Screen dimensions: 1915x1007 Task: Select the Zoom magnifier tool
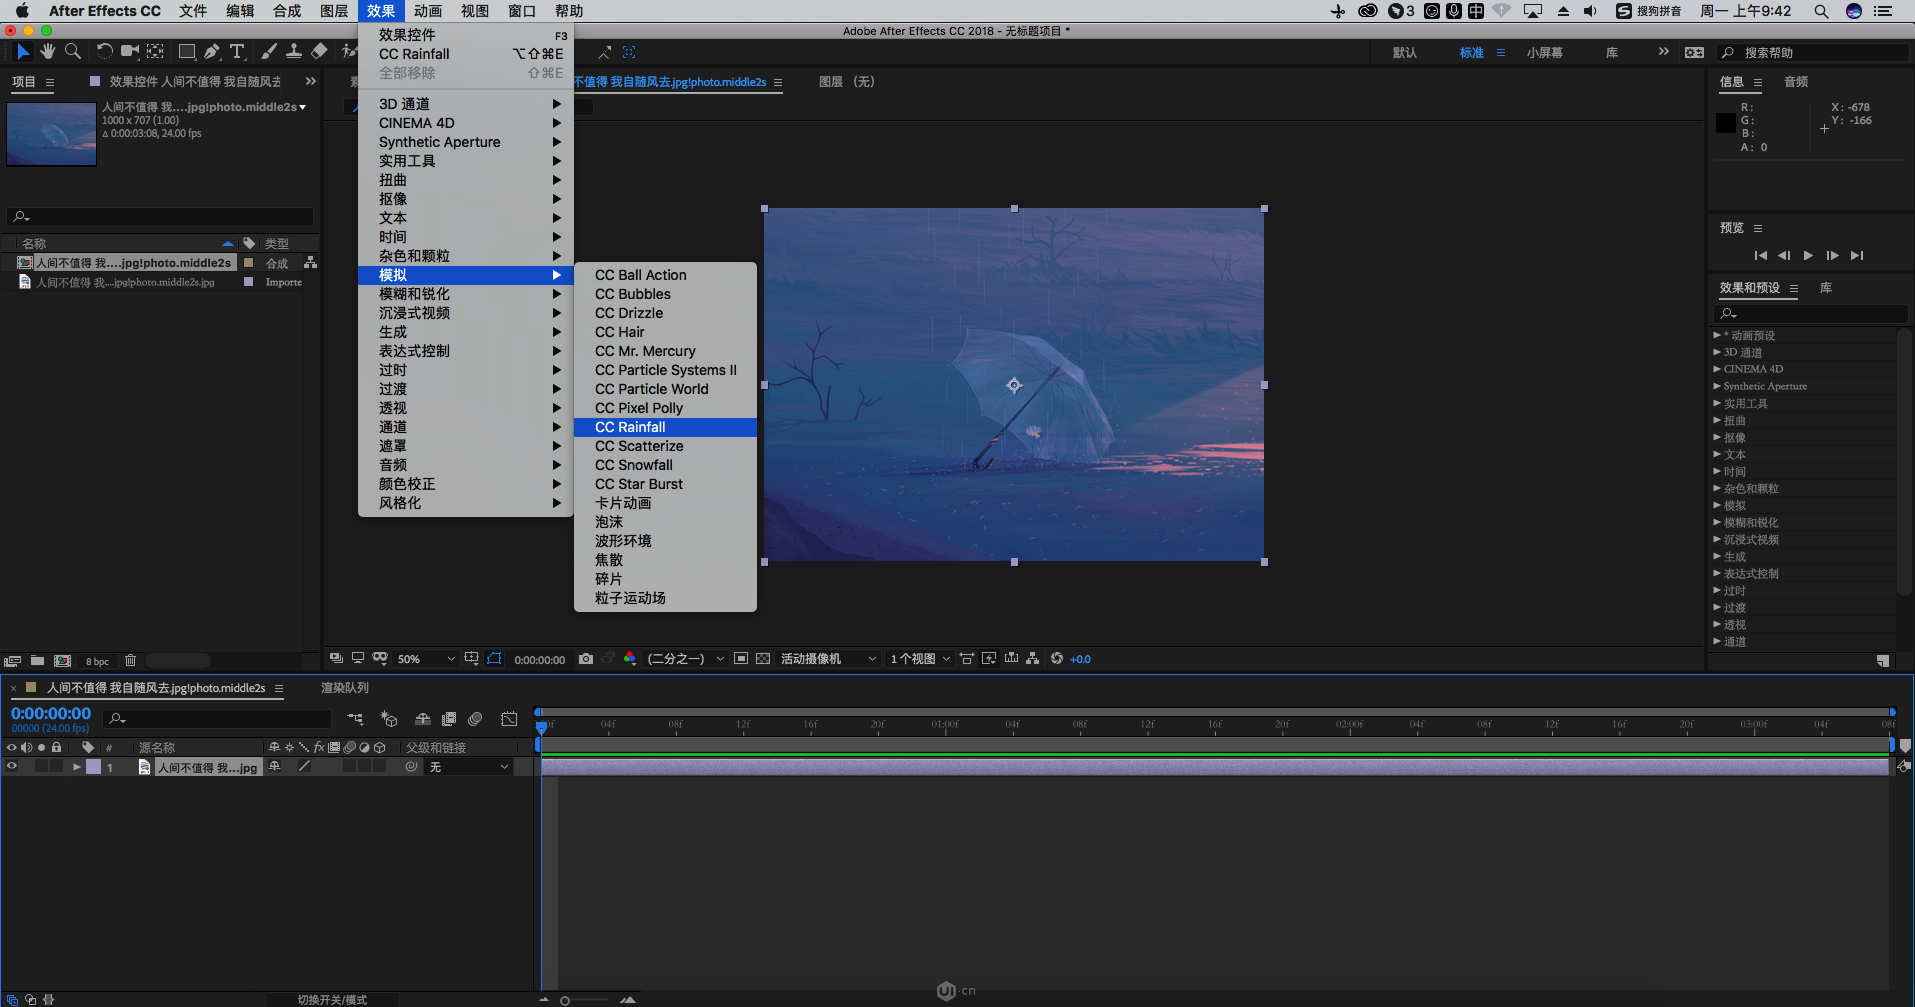coord(73,51)
